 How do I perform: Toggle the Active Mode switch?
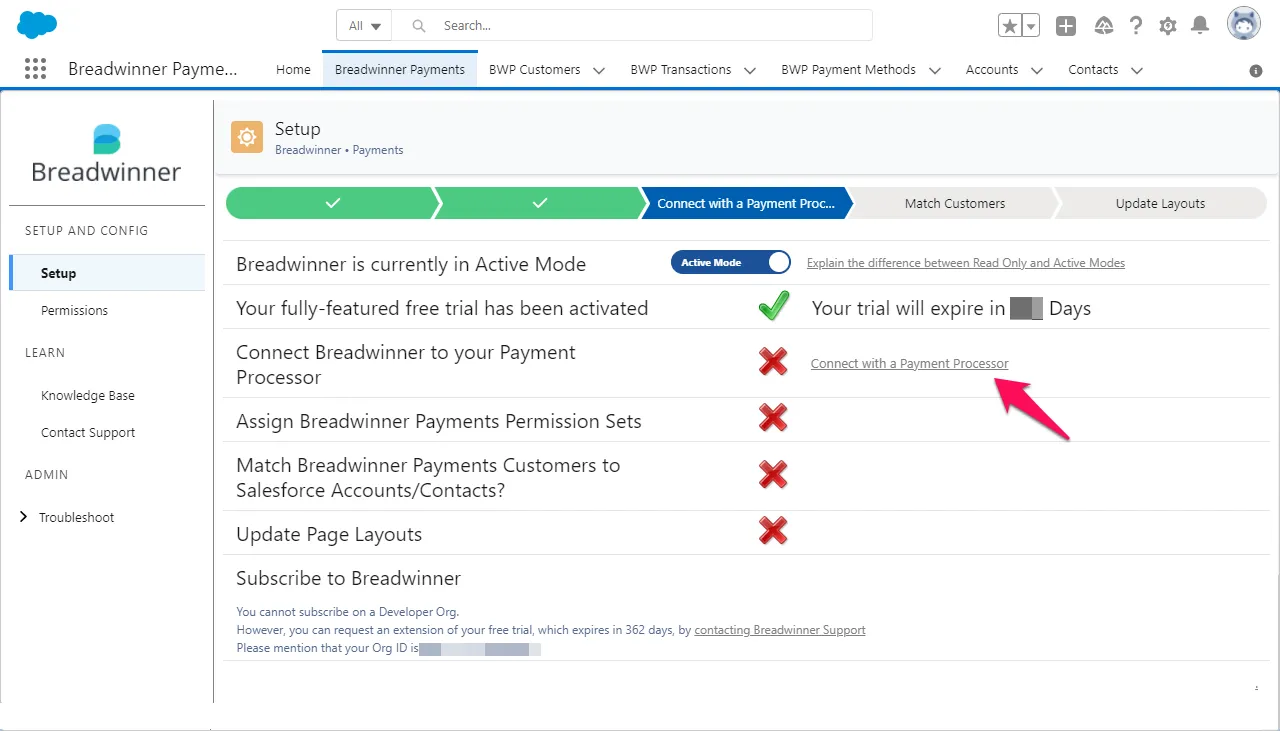(x=731, y=262)
